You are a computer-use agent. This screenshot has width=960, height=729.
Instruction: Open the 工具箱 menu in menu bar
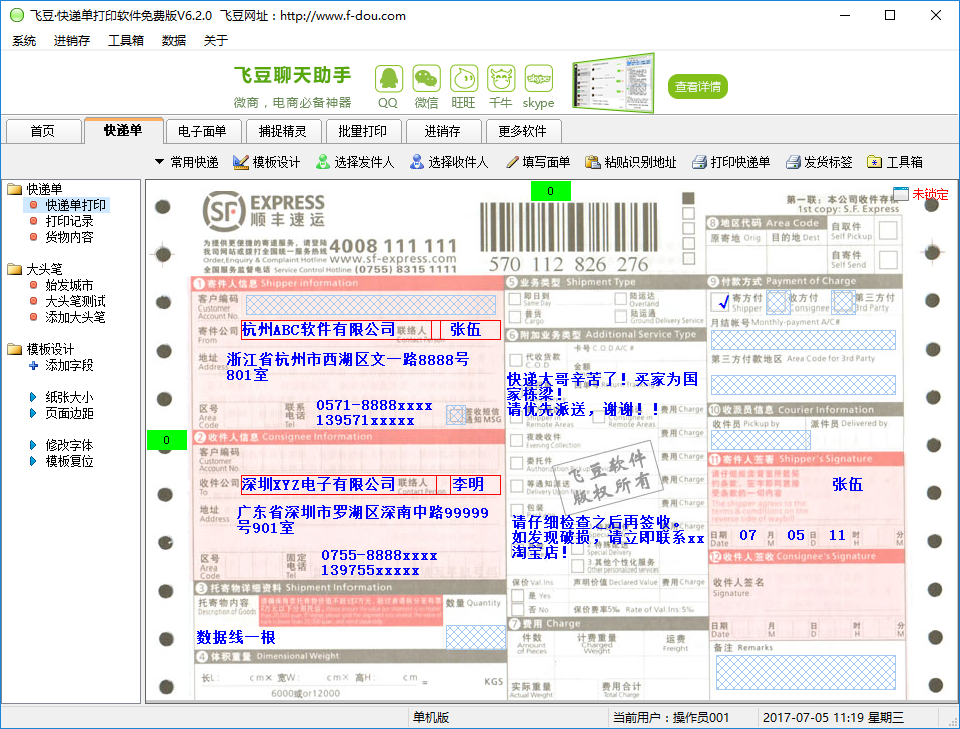coord(126,41)
